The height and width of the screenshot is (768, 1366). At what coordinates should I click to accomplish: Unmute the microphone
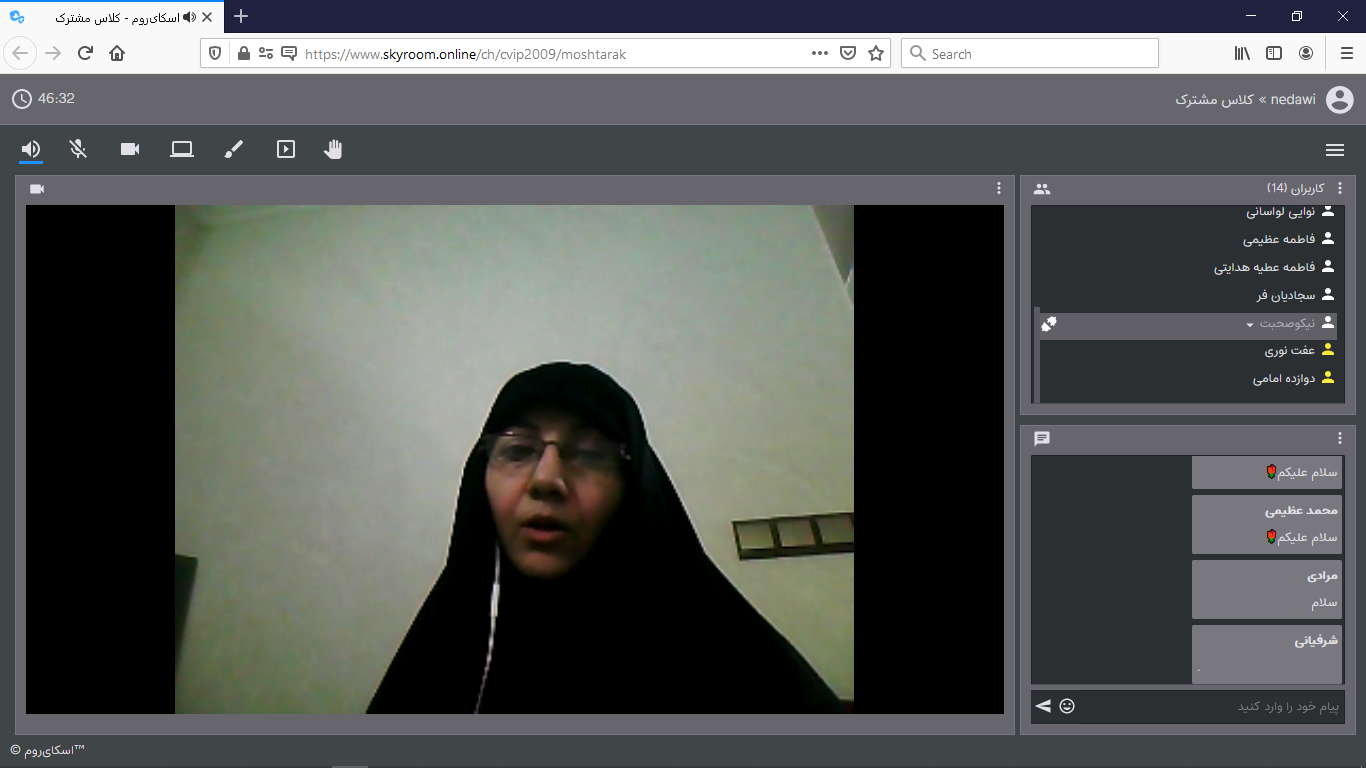(x=78, y=149)
